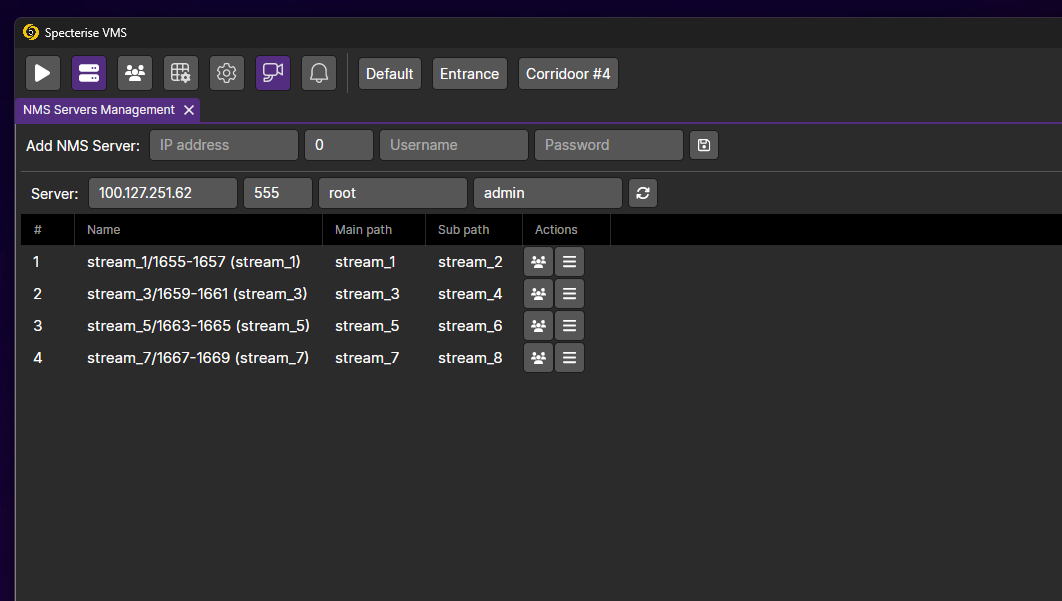Screen dimensions: 1062x601
Task: Select stream_1/1655-1657 (stream_1) name cell
Action: pos(194,262)
